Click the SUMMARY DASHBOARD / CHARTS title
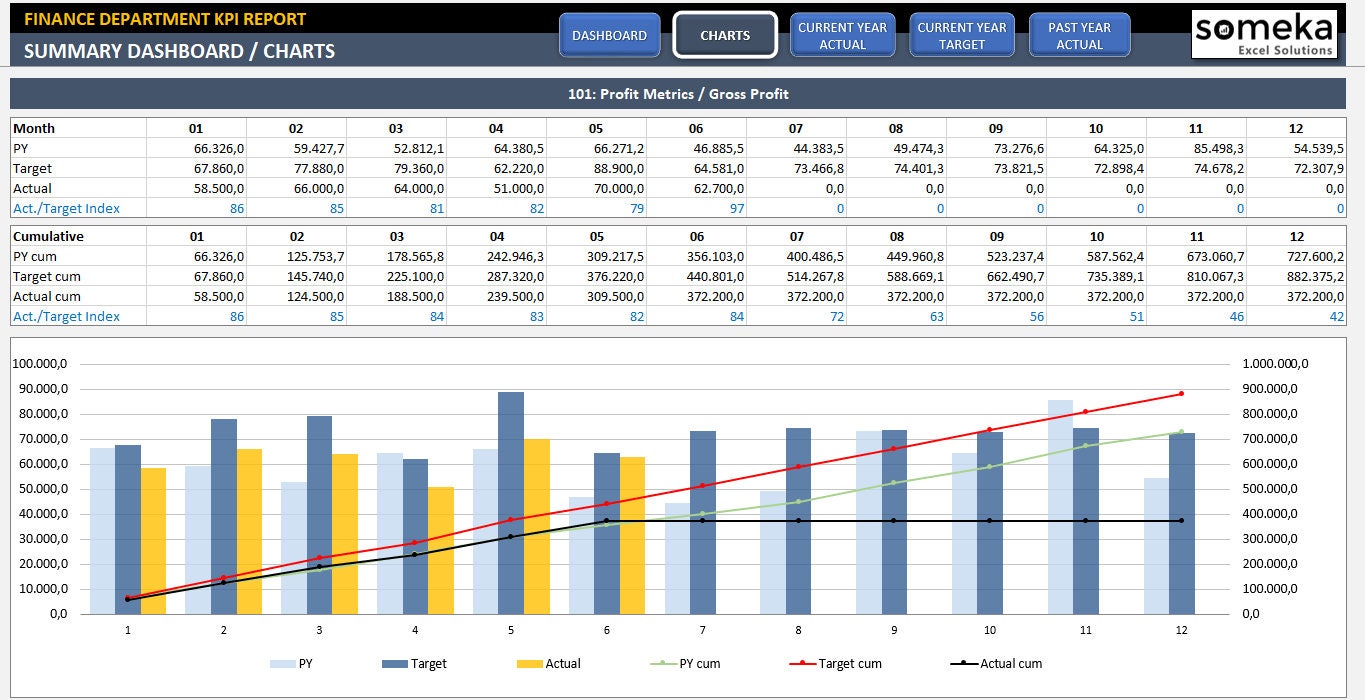The image size is (1365, 700). 180,51
